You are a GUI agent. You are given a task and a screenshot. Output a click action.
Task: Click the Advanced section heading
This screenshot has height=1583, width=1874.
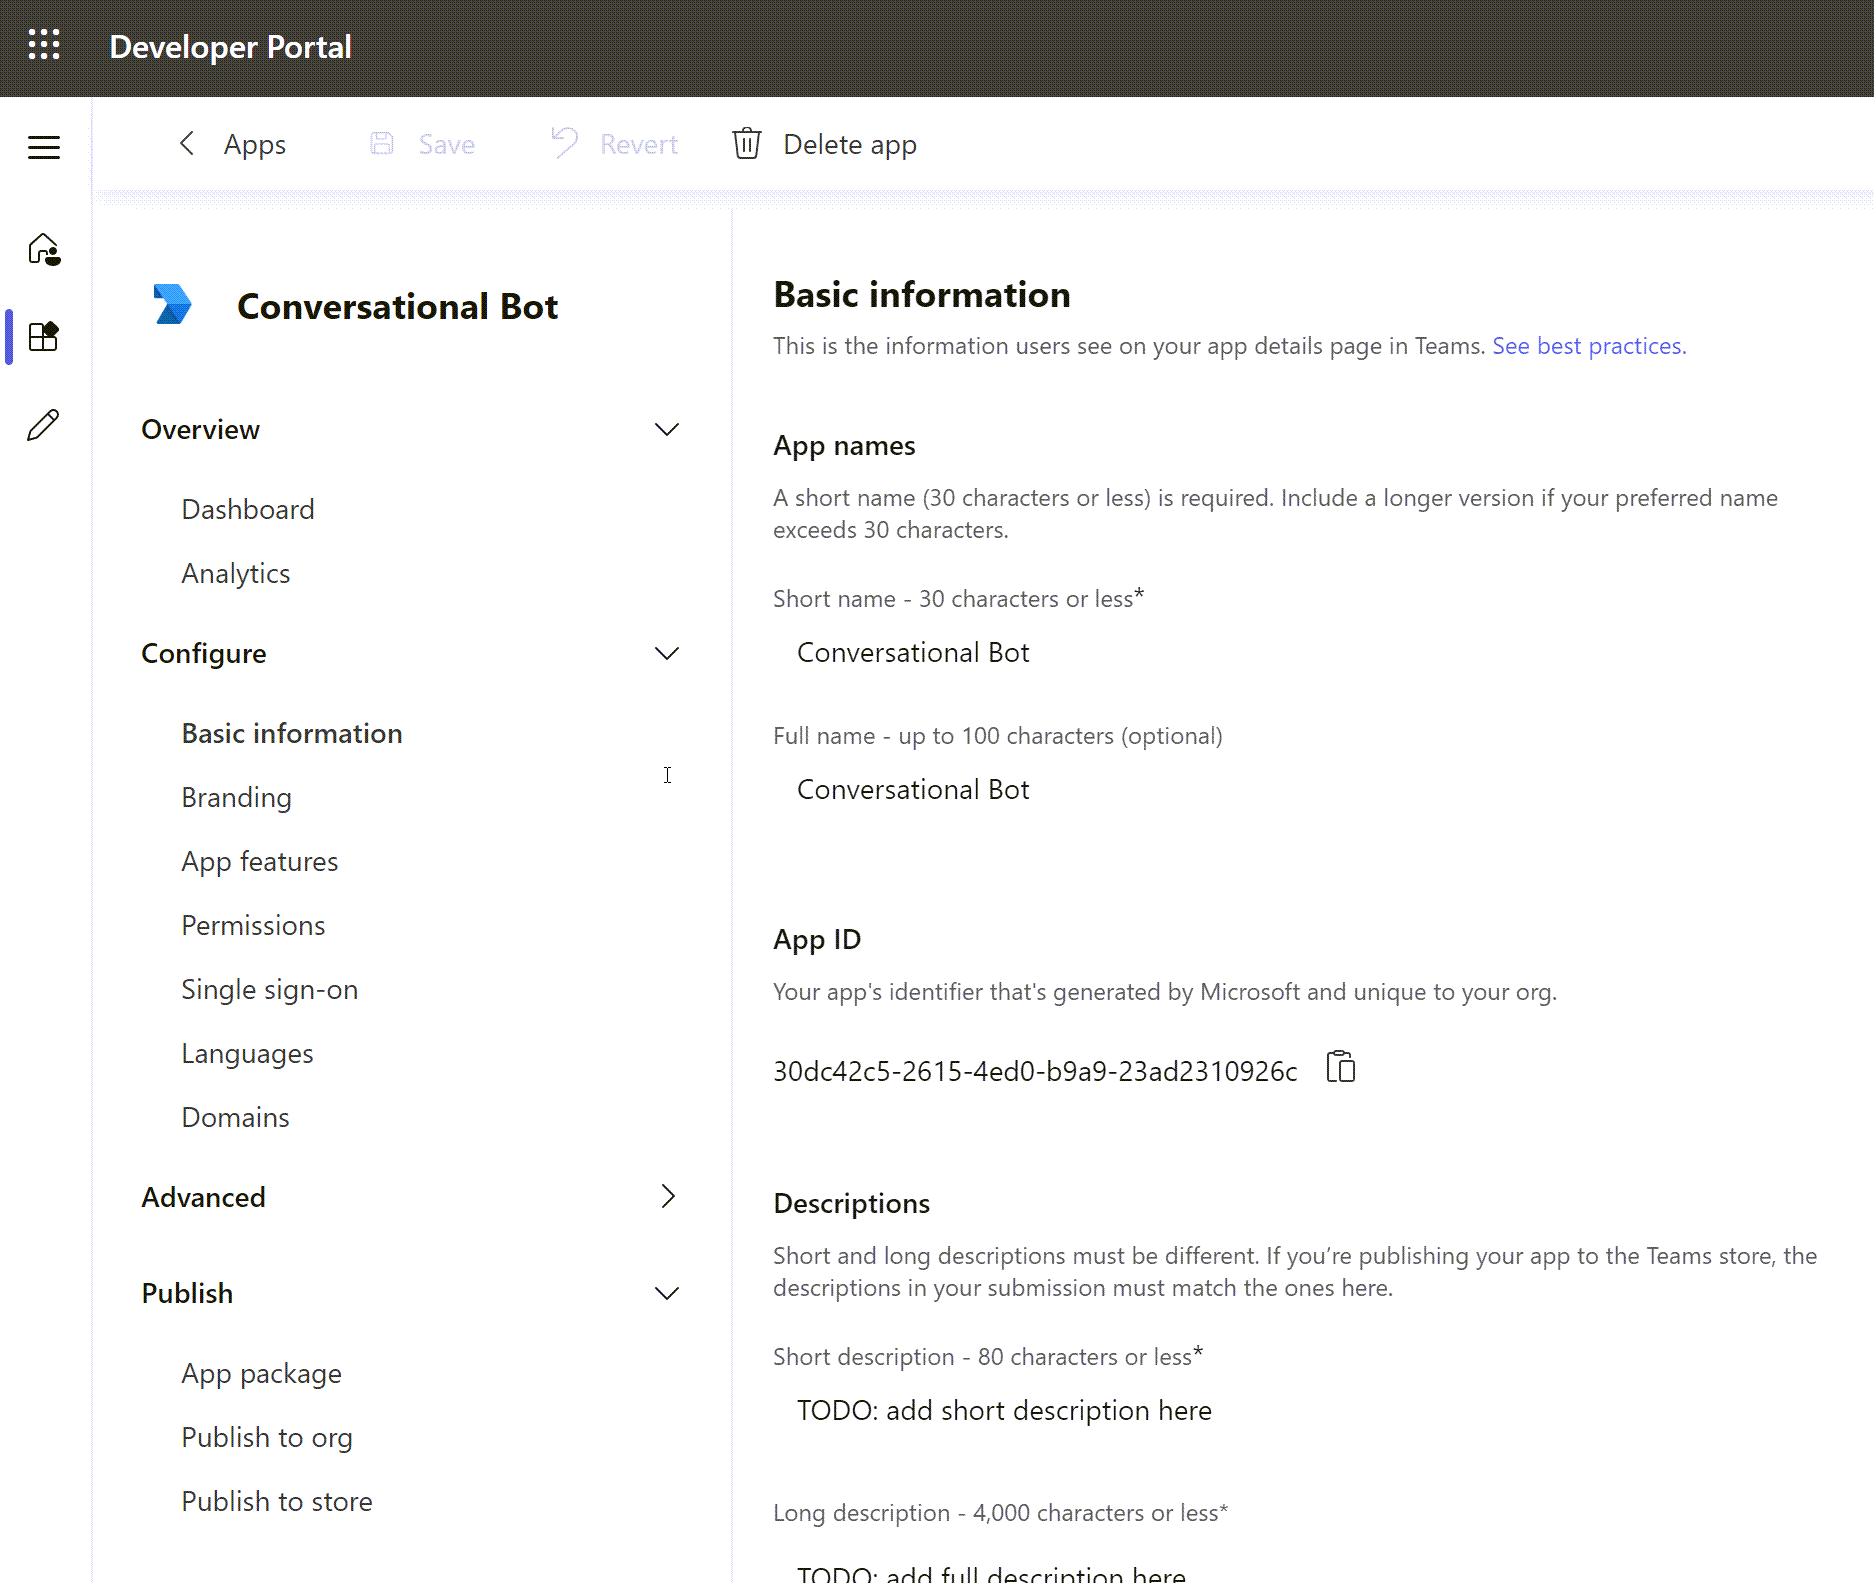[x=203, y=1197]
